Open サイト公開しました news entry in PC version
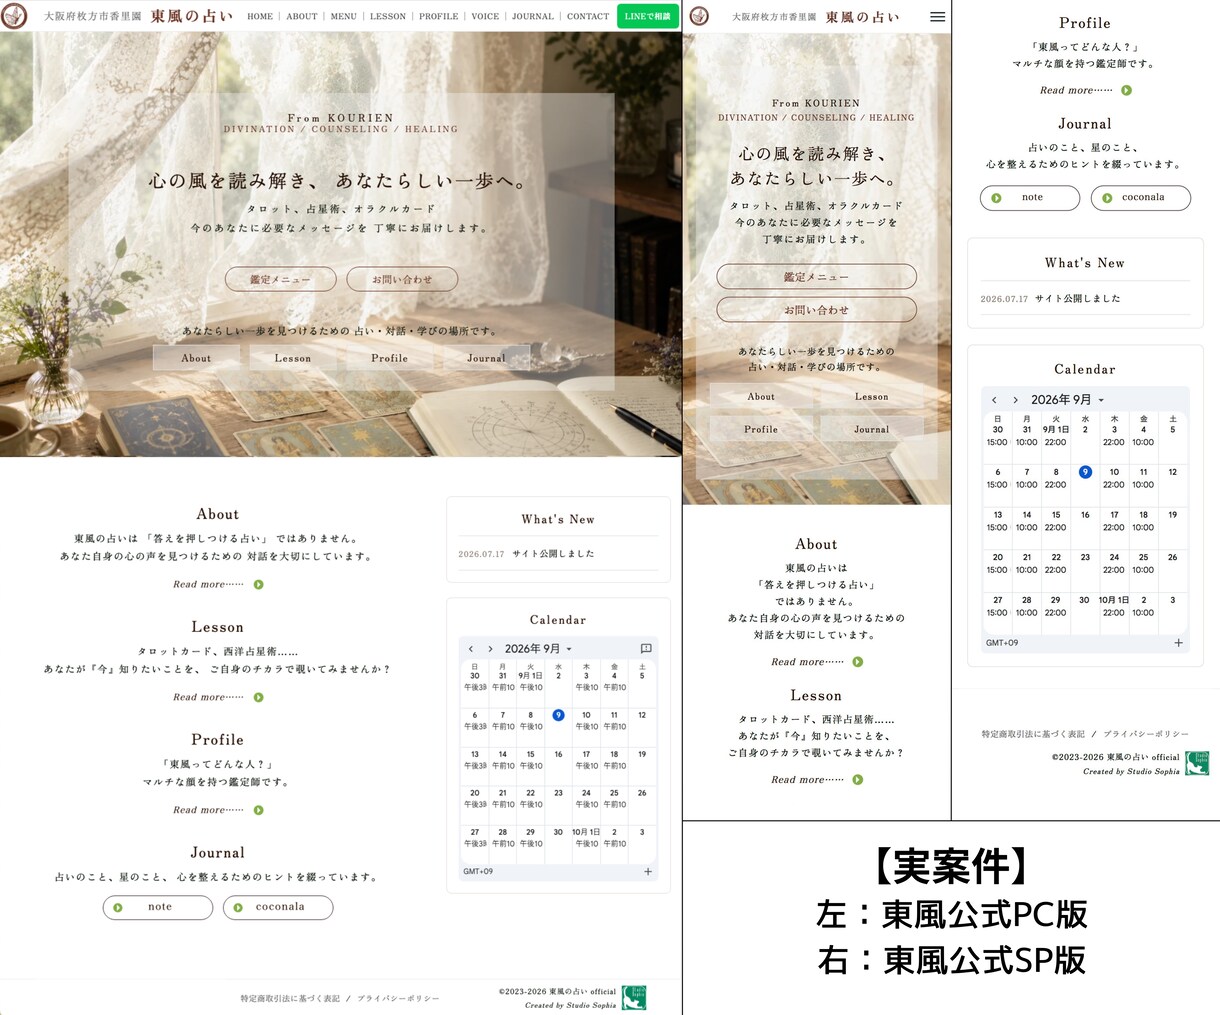The width and height of the screenshot is (1220, 1015). [x=553, y=554]
